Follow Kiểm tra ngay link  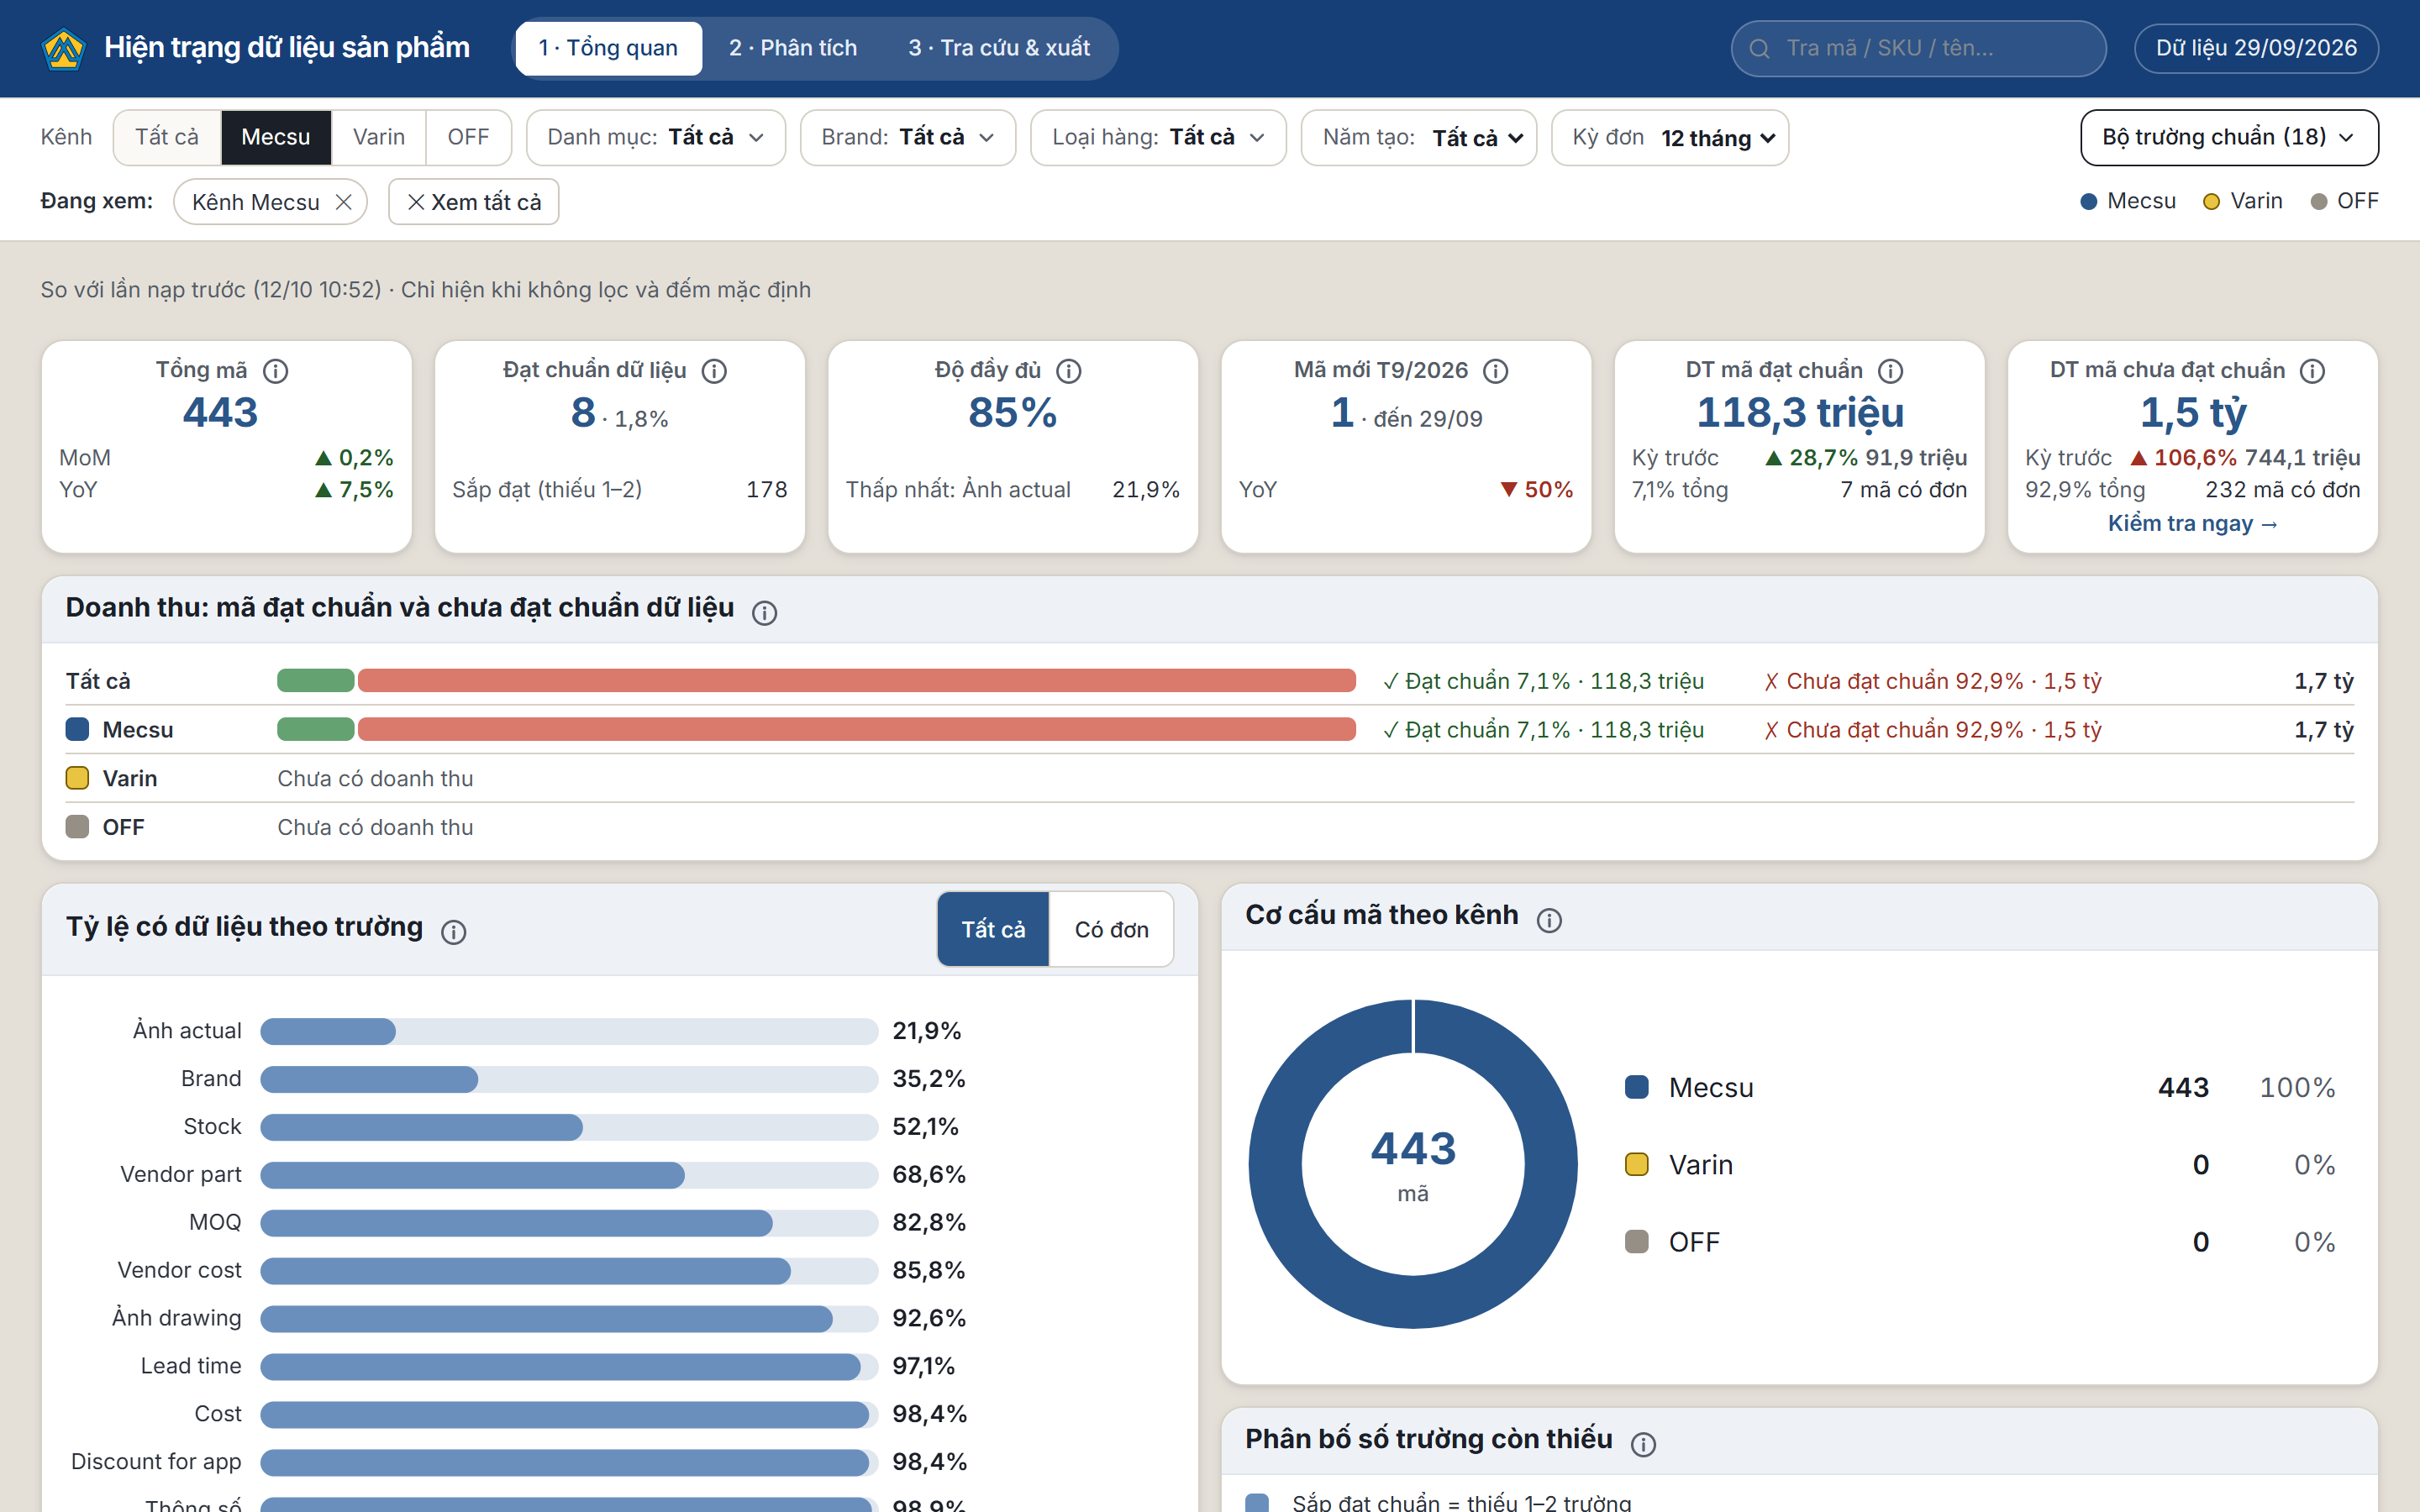coord(2192,523)
